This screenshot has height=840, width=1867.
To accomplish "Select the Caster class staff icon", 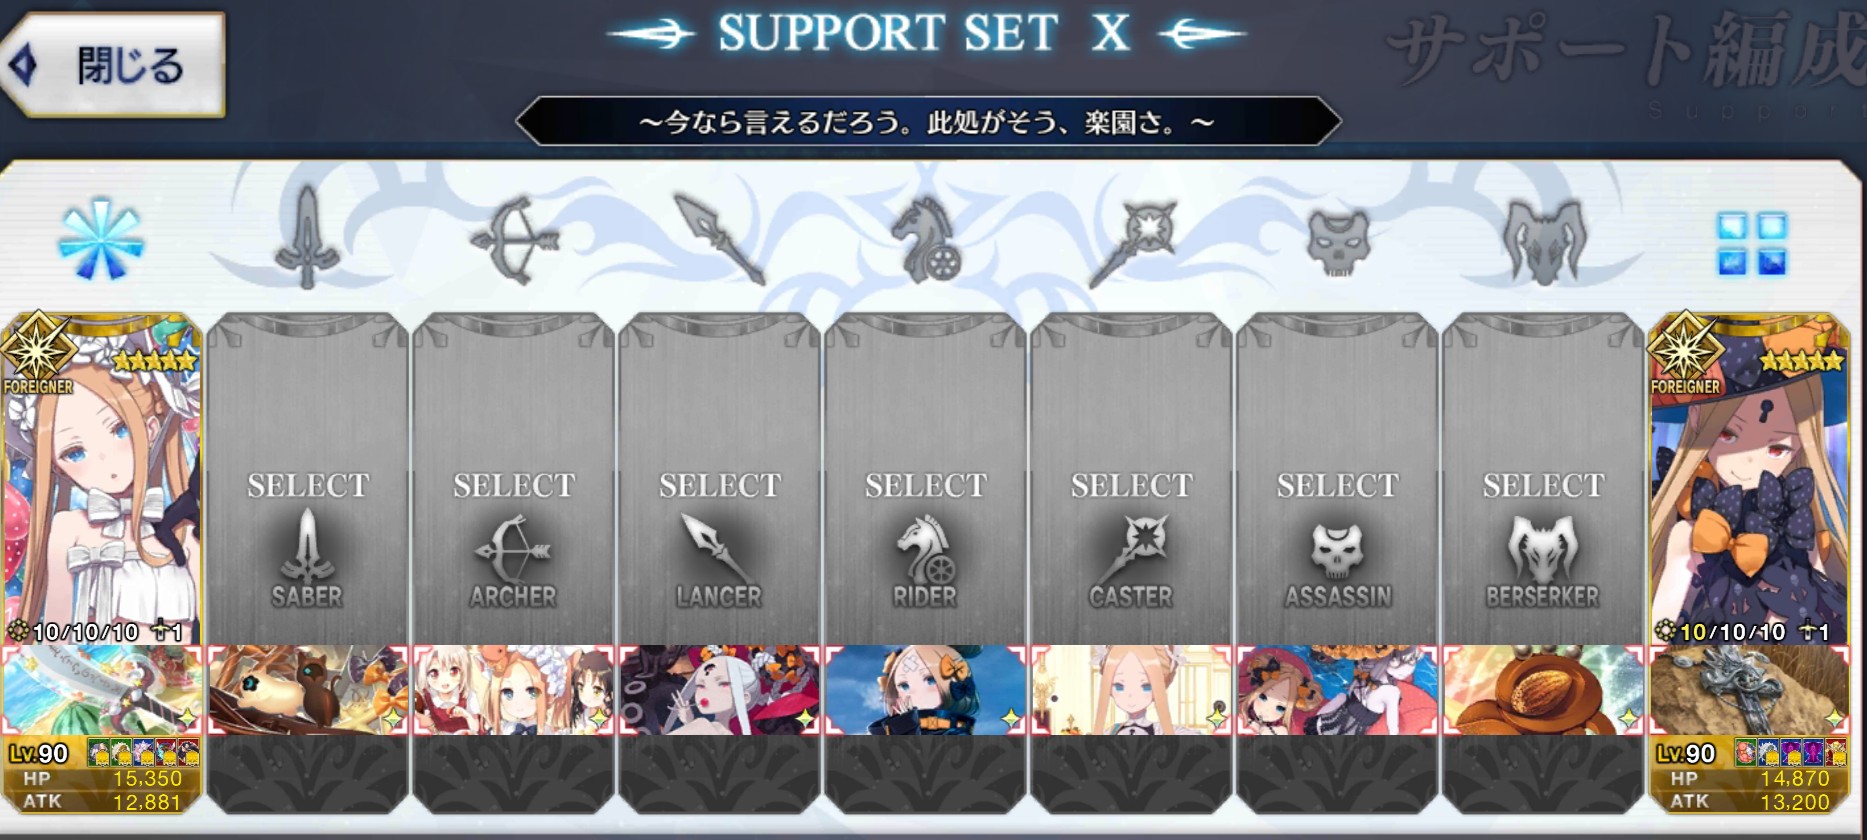I will (1132, 242).
